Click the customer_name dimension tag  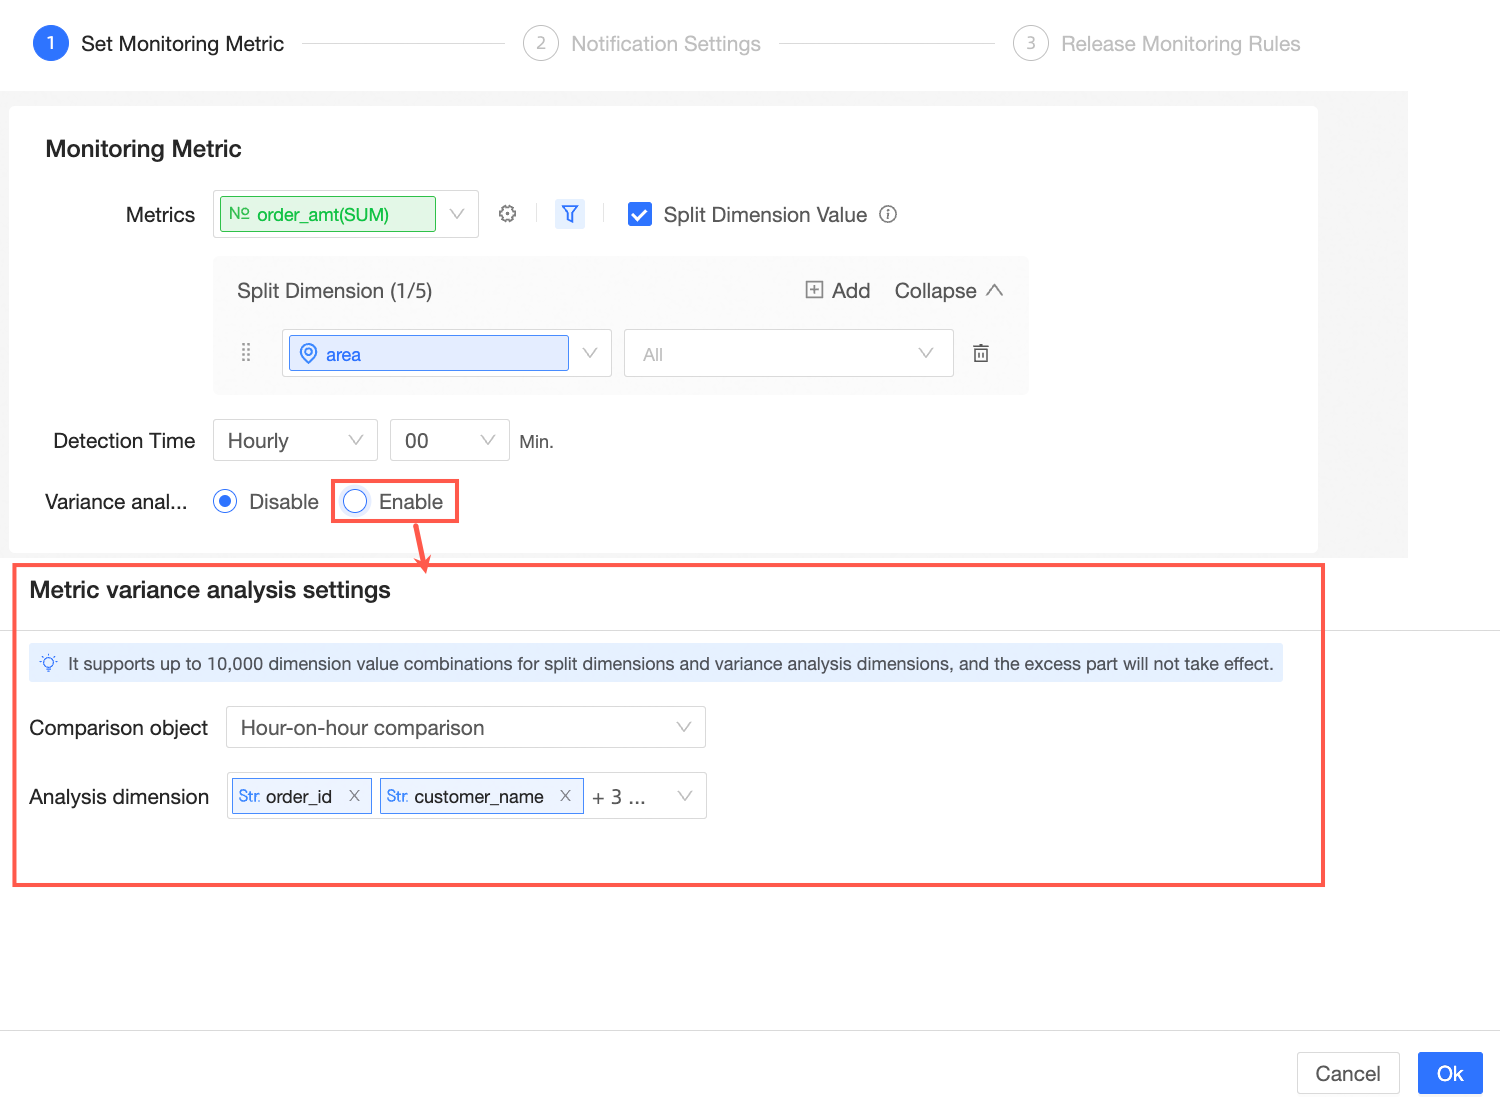(482, 796)
